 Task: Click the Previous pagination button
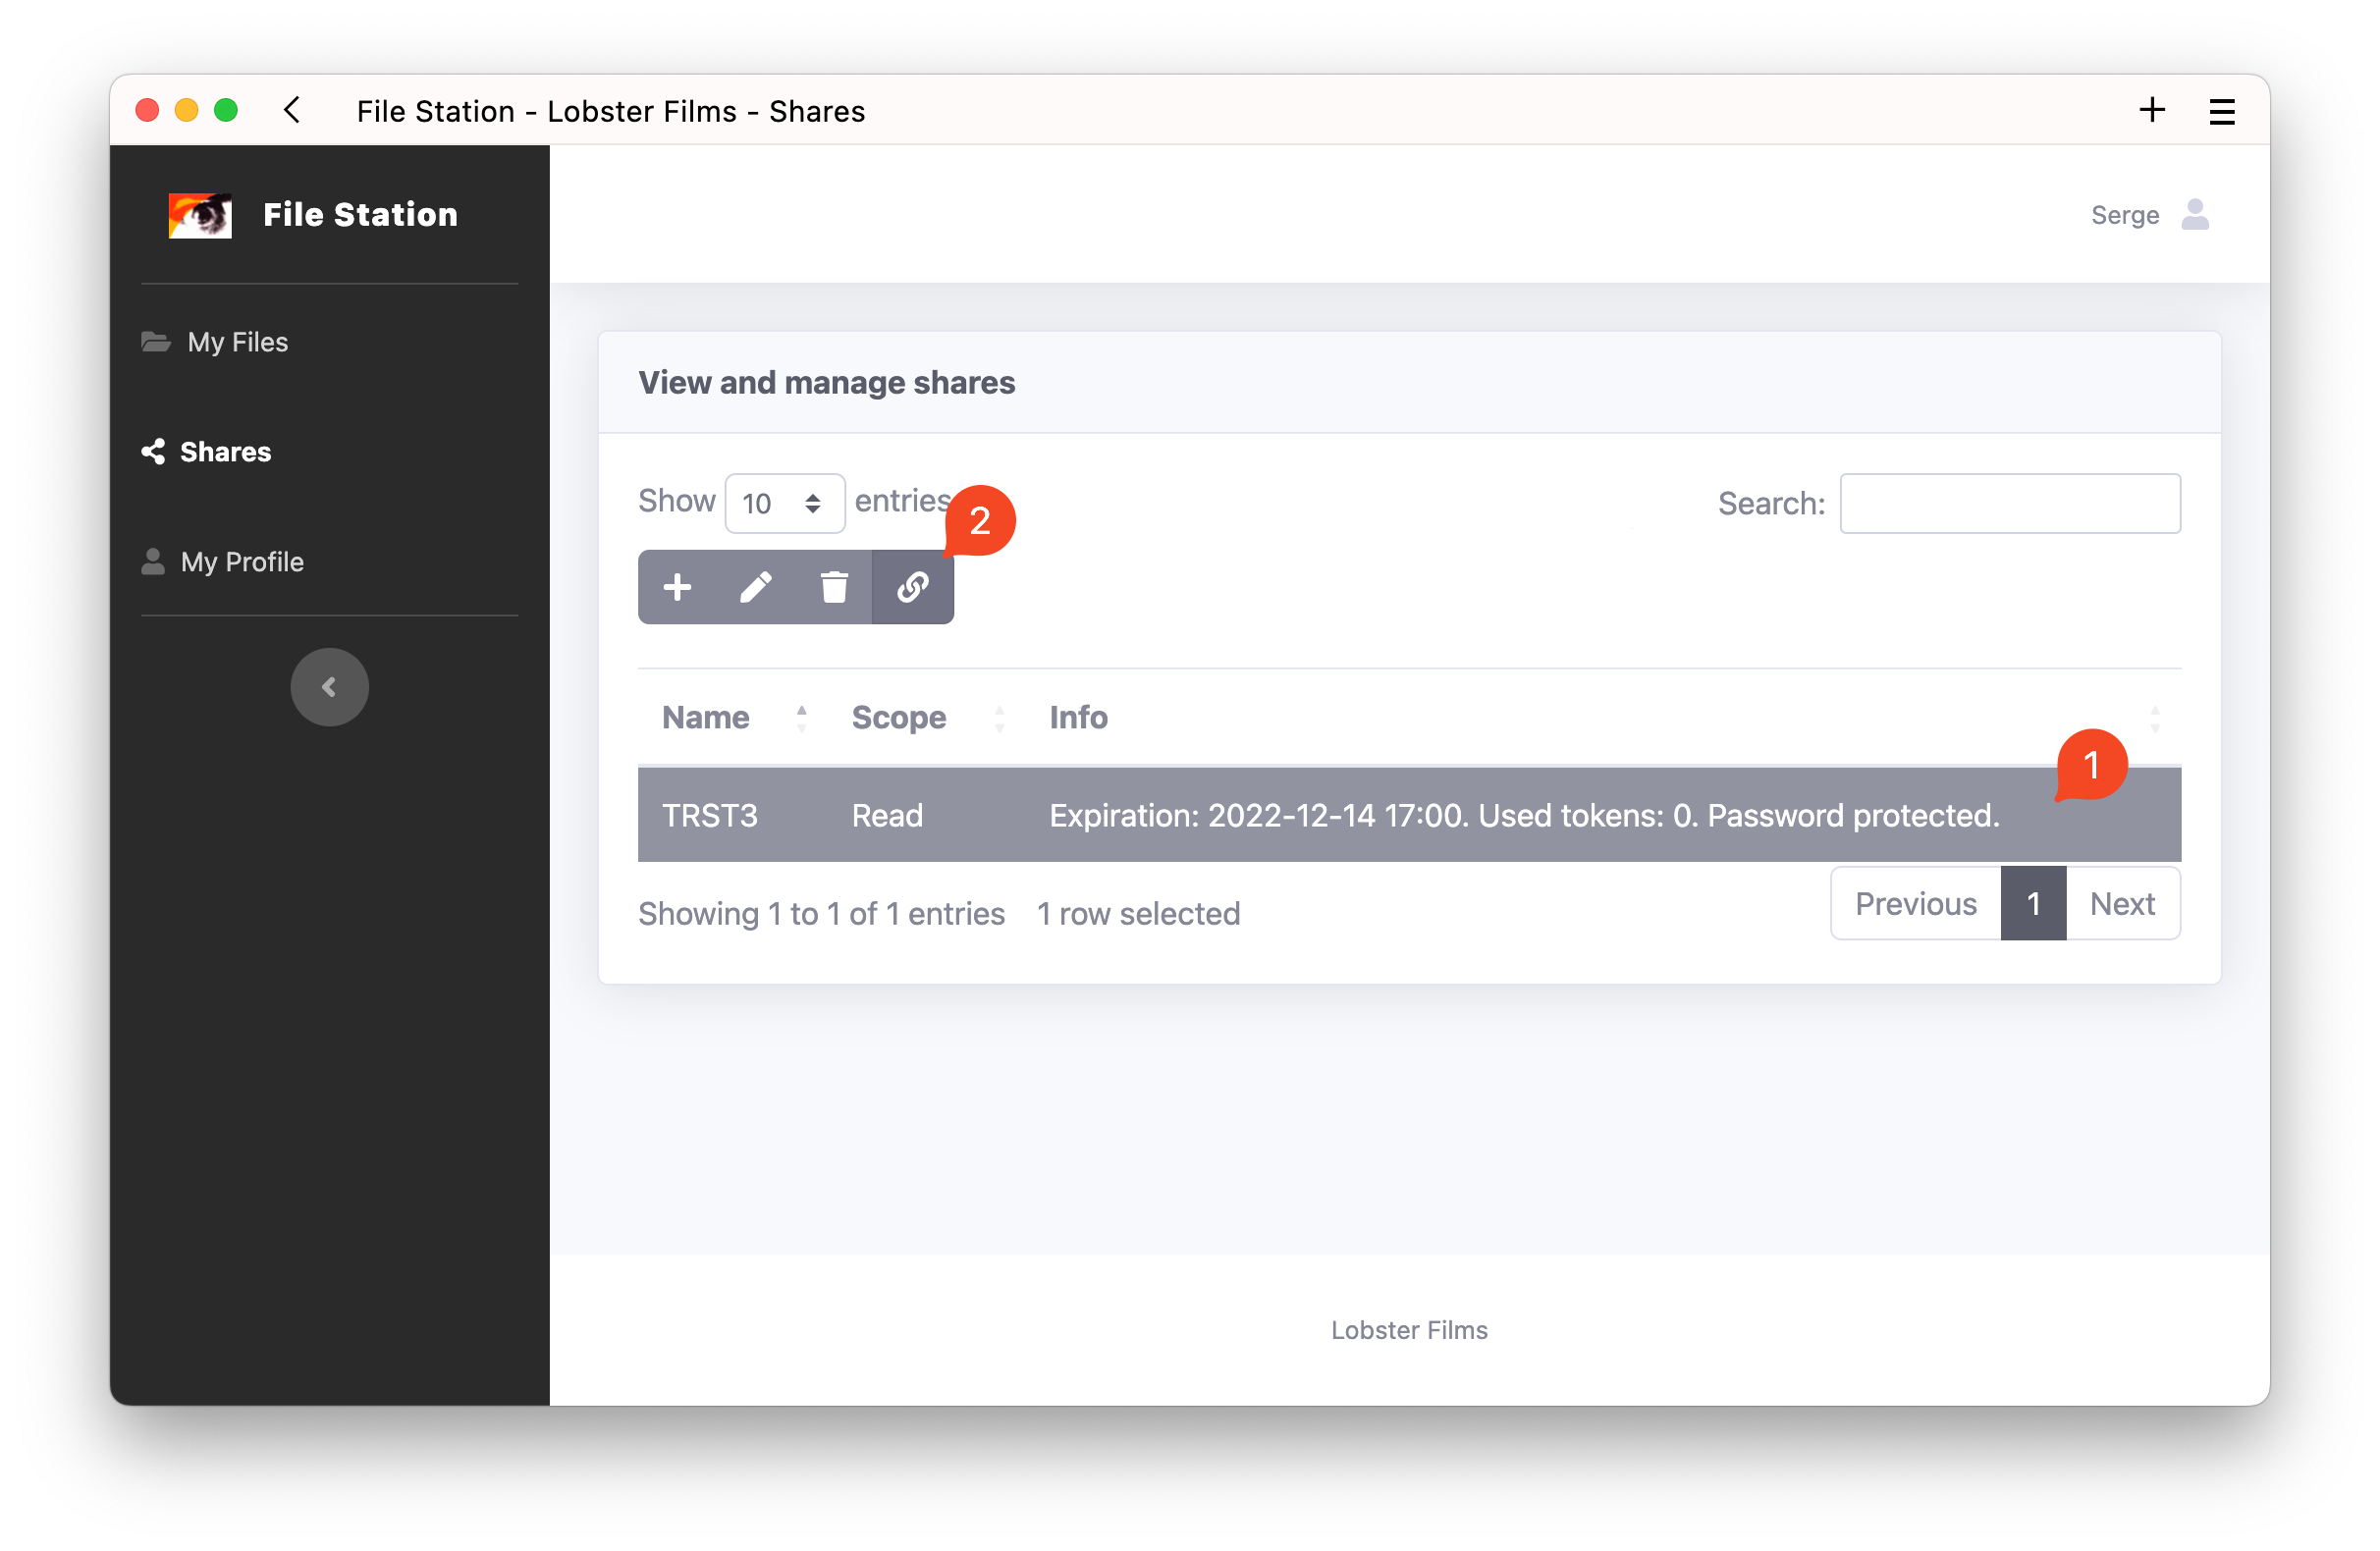1914,904
